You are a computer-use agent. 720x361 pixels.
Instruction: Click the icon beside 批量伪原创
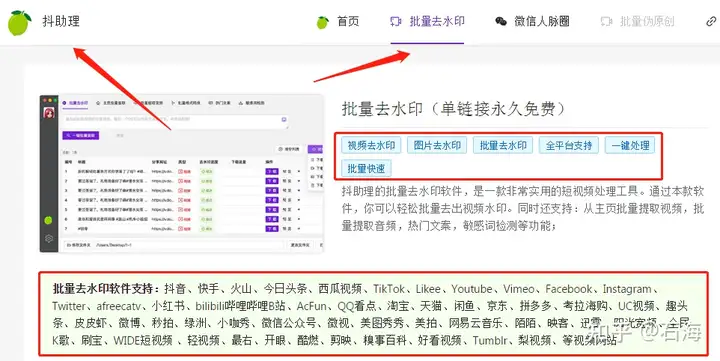[x=607, y=22]
